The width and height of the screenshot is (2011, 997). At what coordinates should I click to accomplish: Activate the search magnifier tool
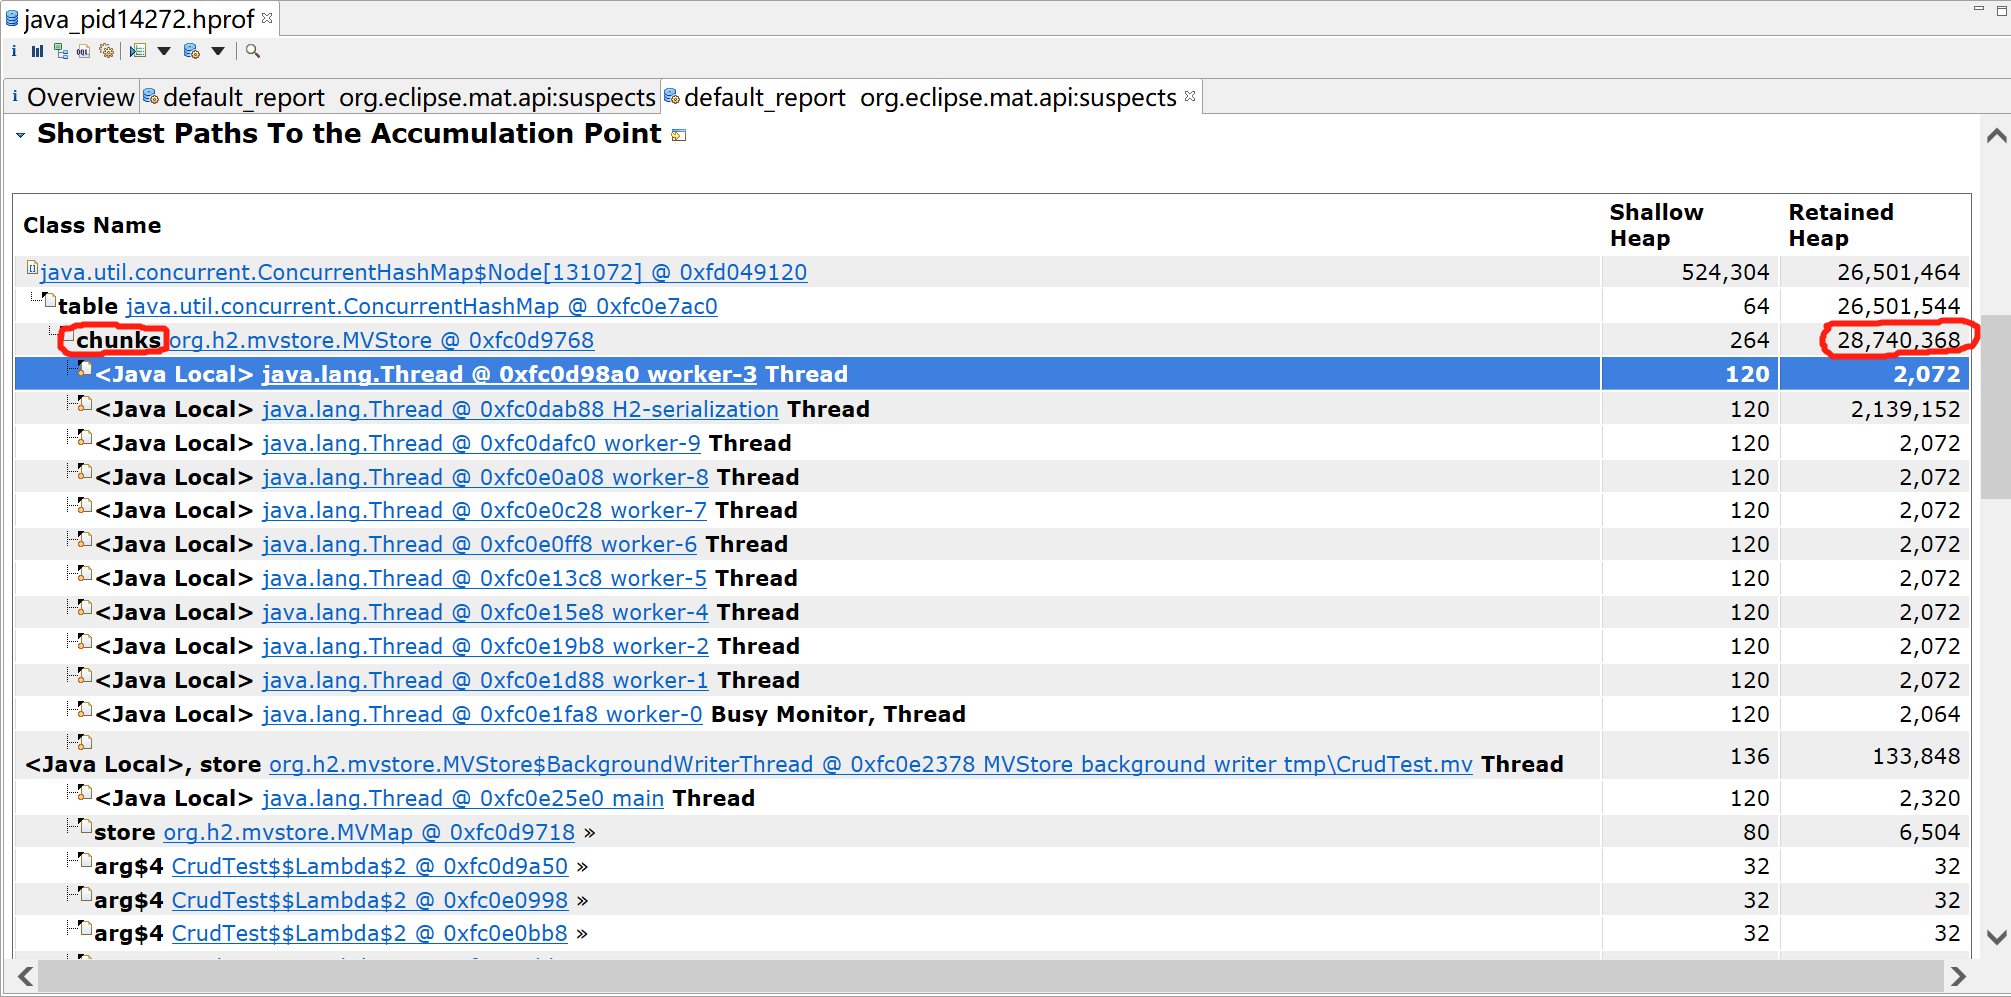coord(253,51)
